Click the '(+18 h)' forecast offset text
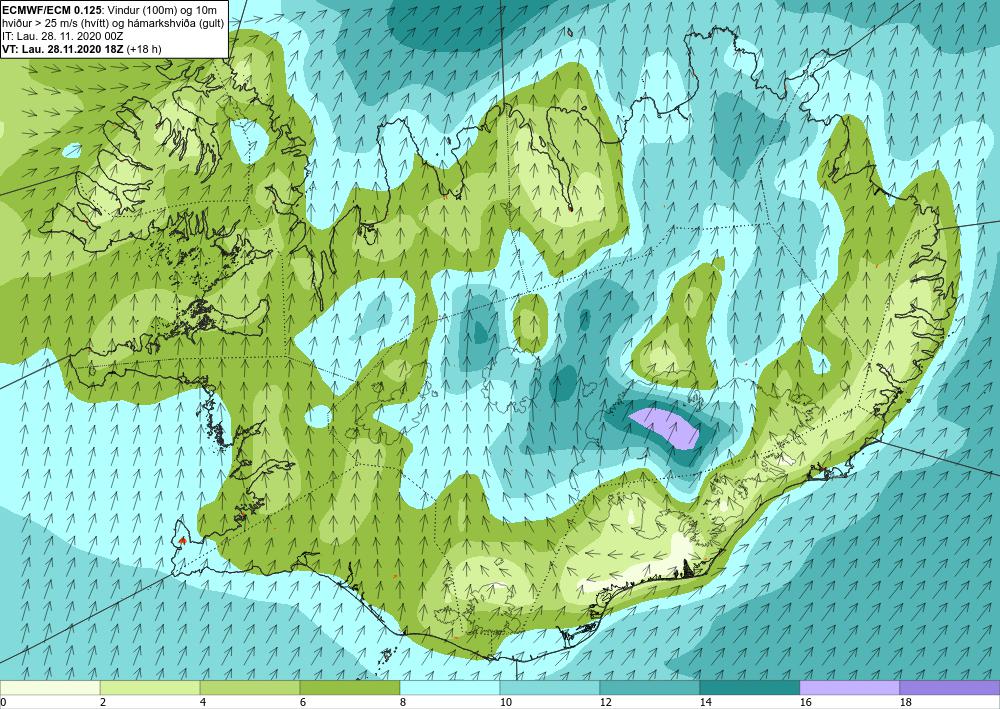The image size is (1000, 709). (144, 49)
